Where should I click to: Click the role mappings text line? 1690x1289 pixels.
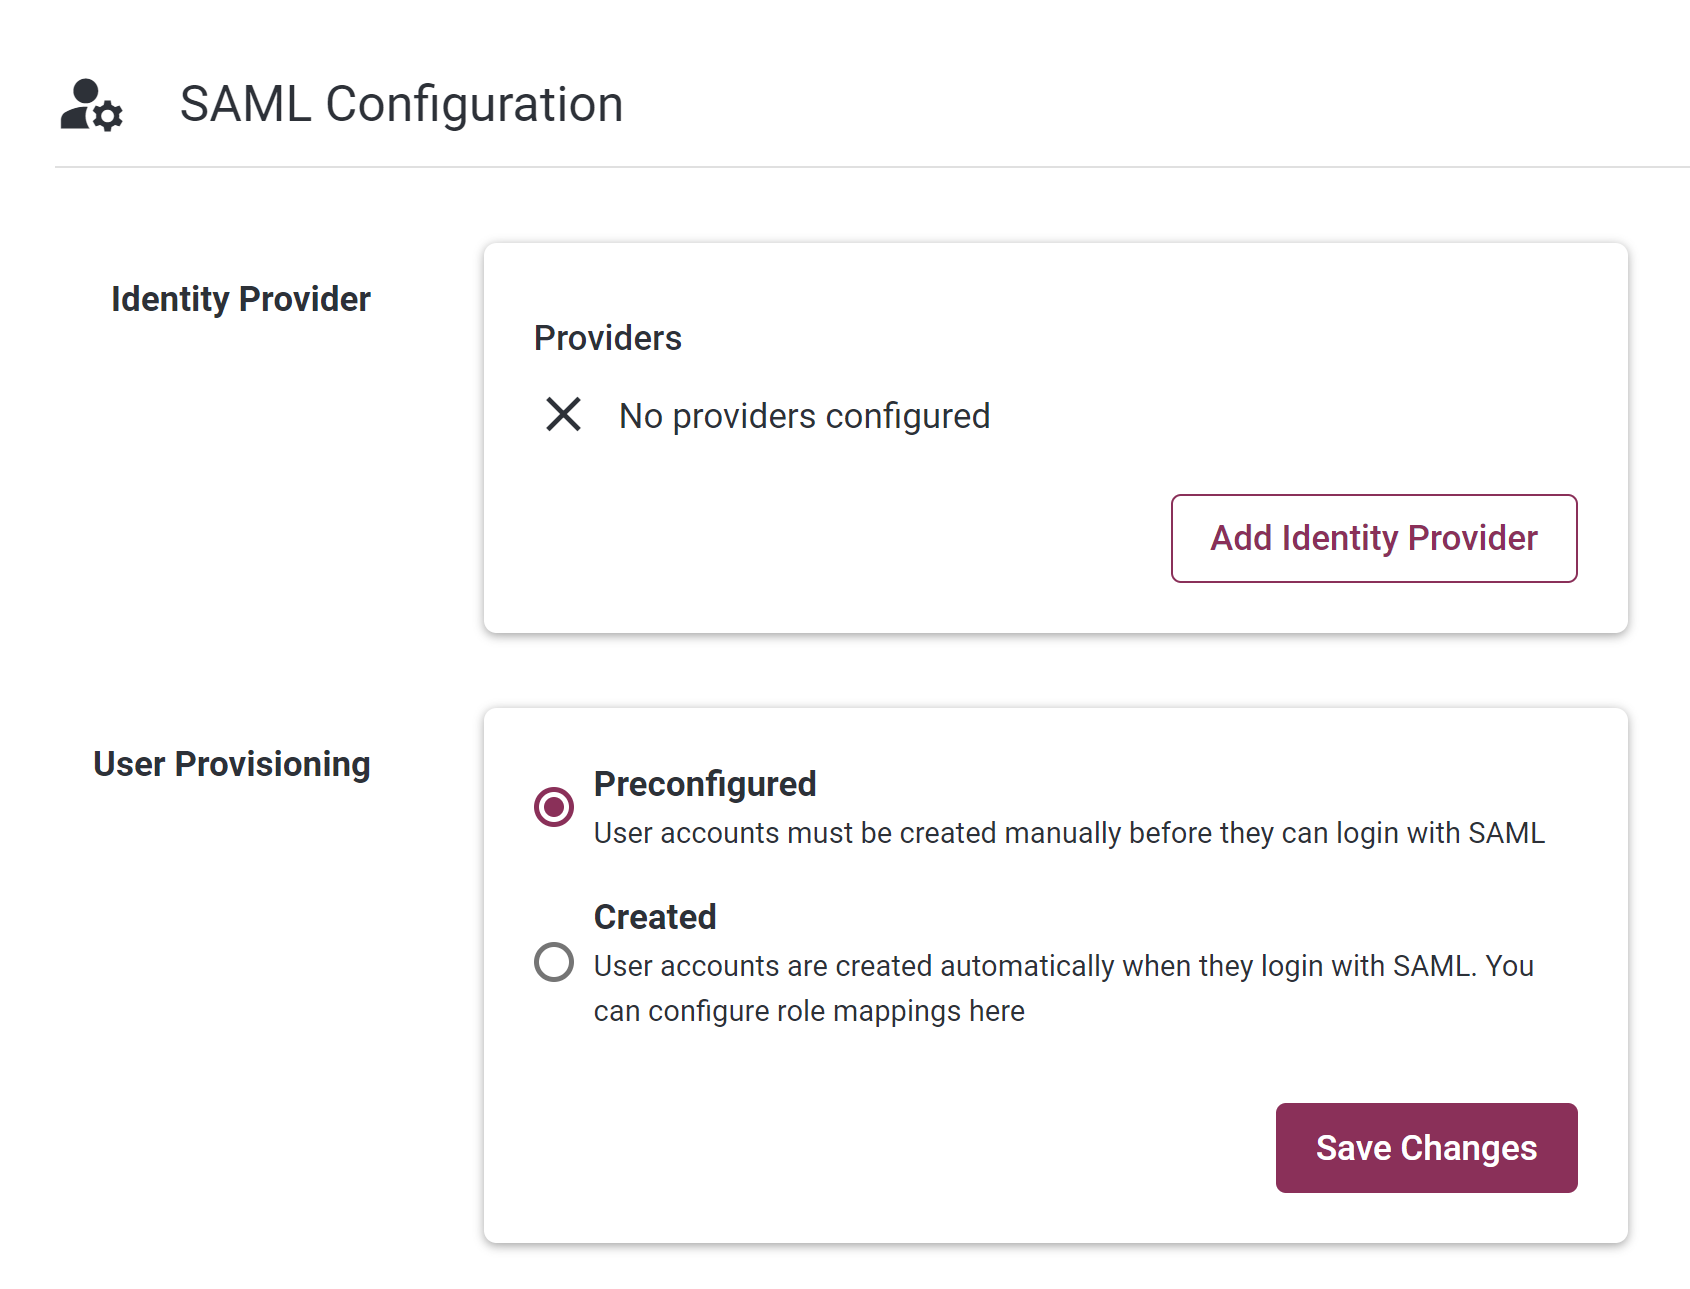(x=809, y=1011)
